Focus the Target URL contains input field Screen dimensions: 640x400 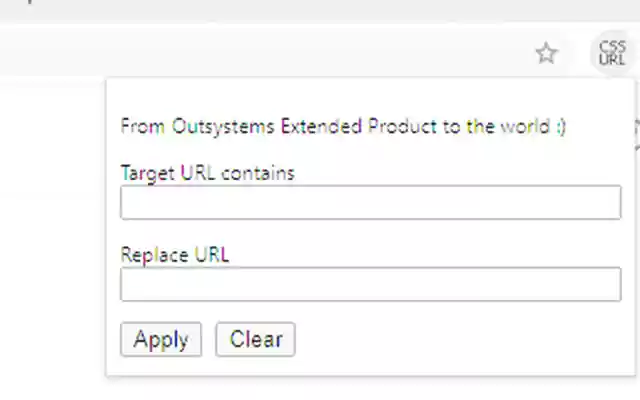coord(370,203)
